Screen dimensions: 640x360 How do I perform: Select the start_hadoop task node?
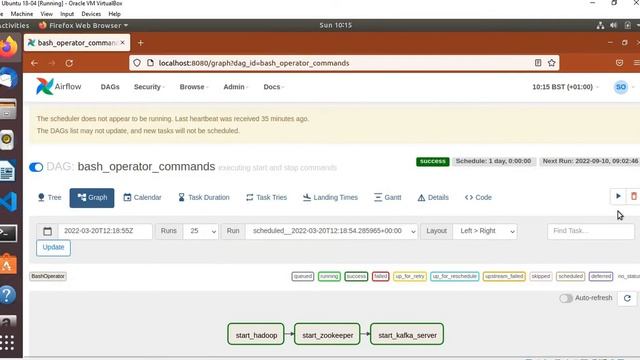(x=256, y=334)
